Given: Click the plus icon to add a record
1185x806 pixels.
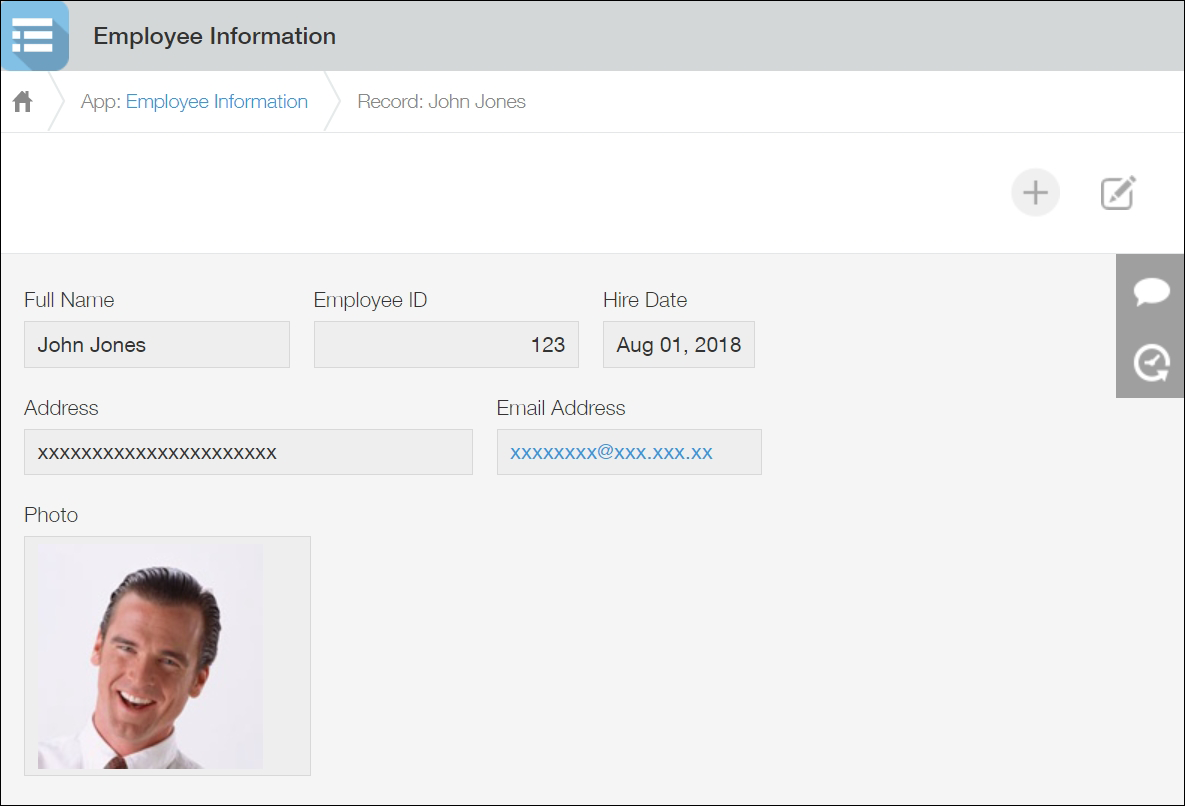Looking at the screenshot, I should (1035, 192).
